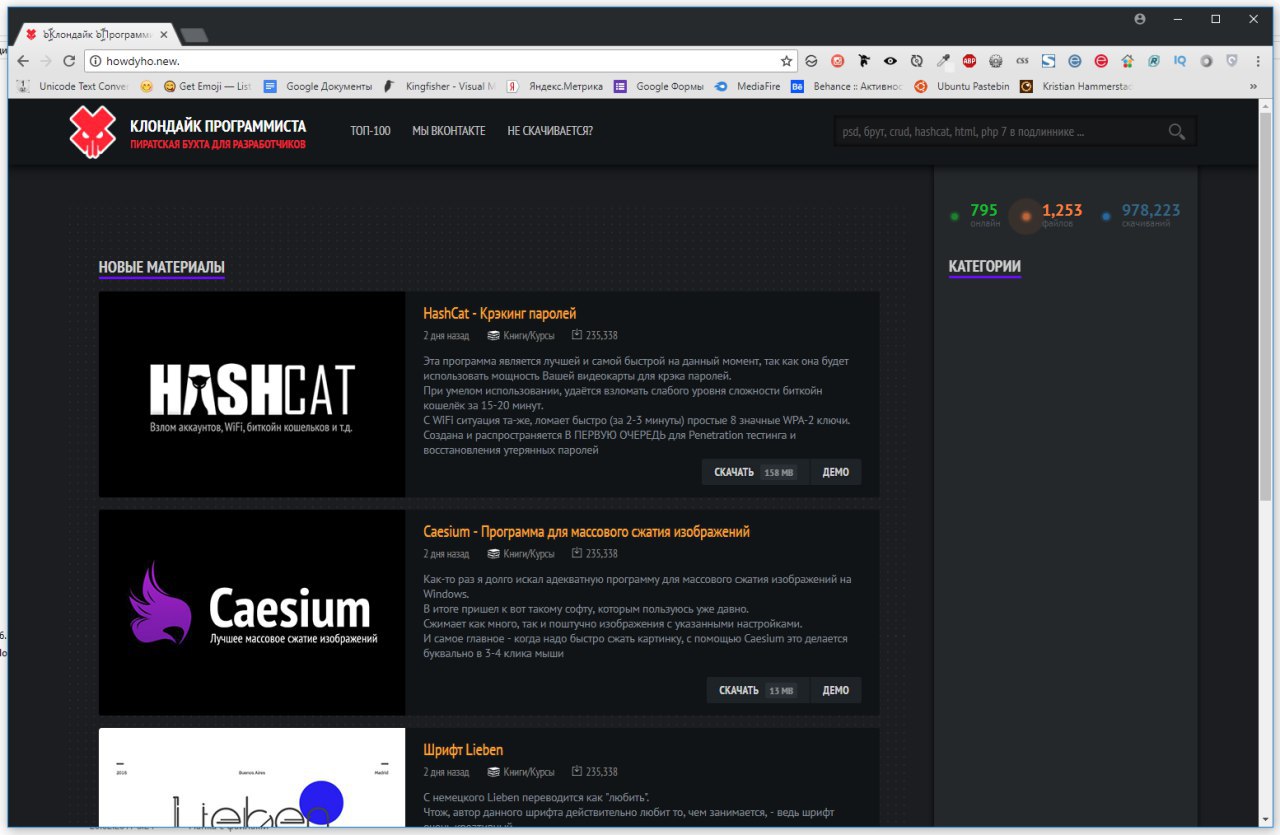Open the Google Документы bookmark
This screenshot has width=1280, height=835.
click(318, 87)
